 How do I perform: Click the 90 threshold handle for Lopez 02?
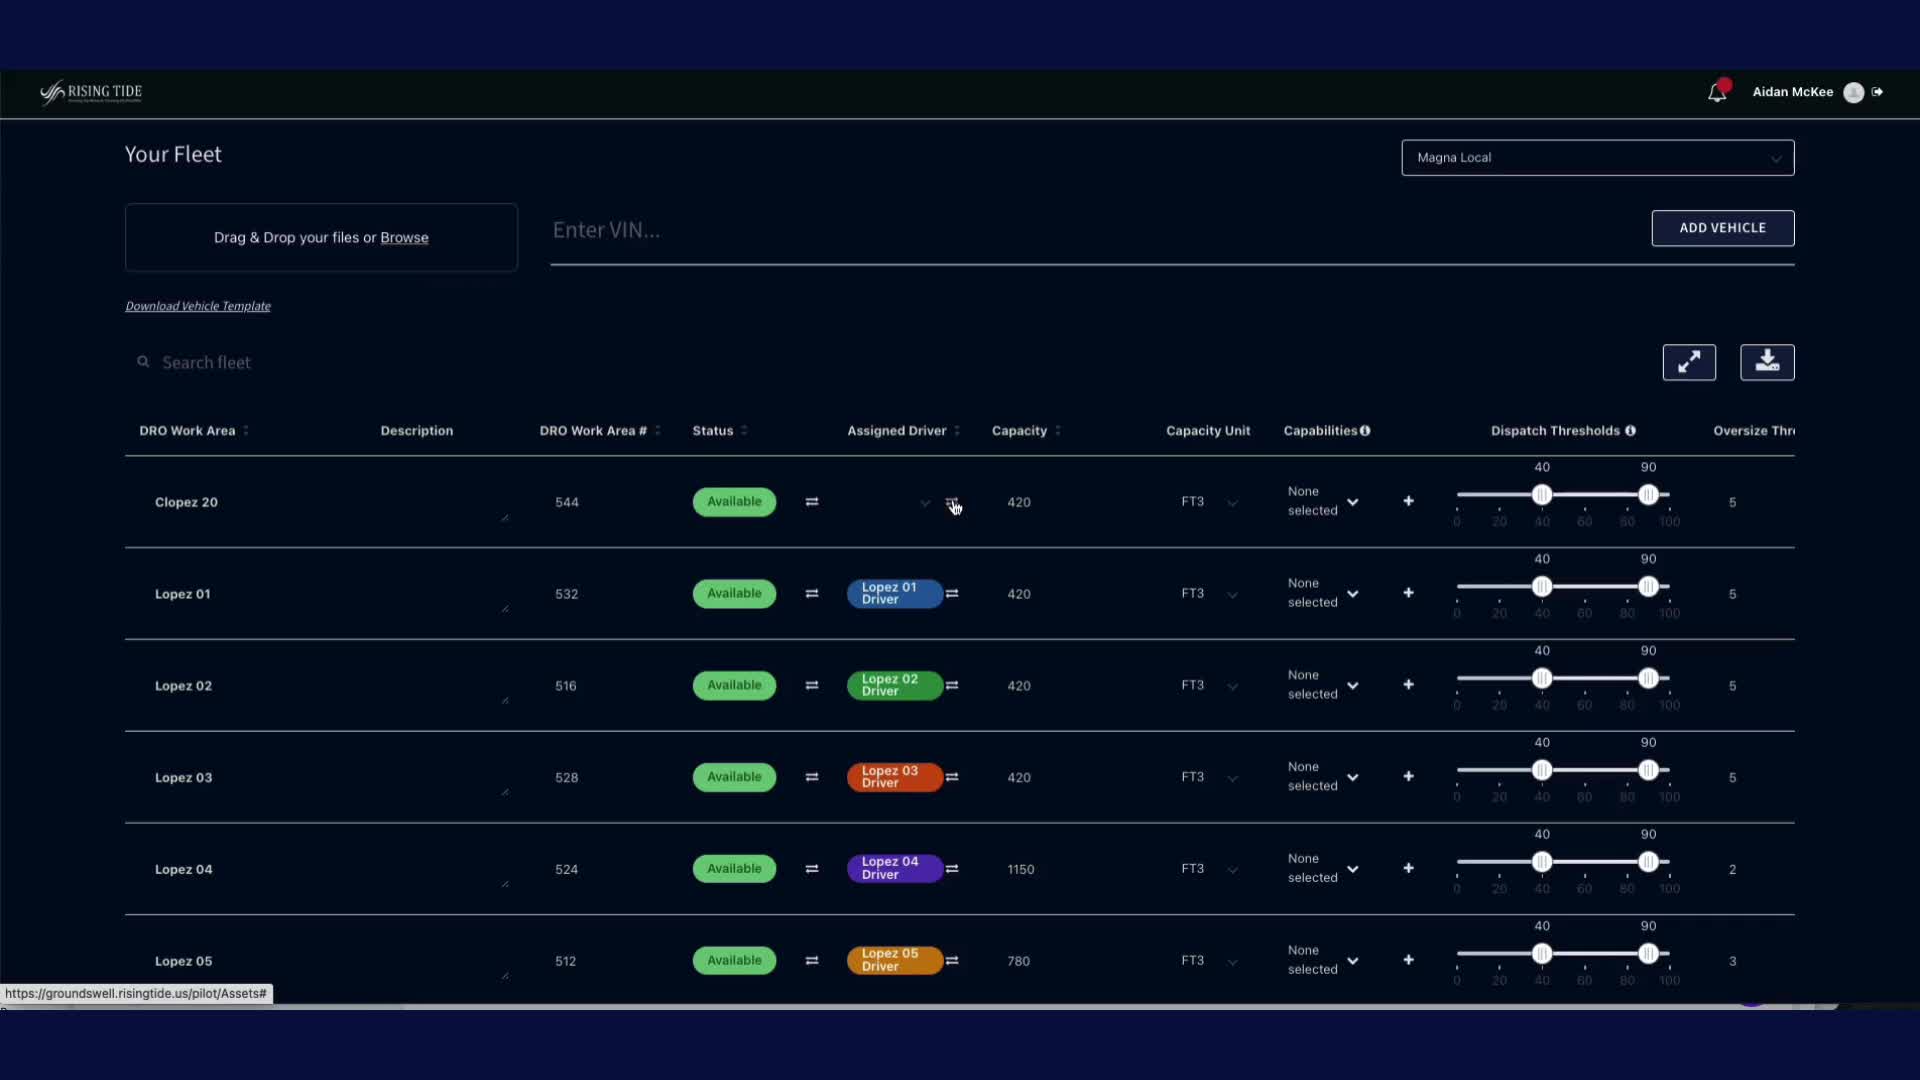click(1648, 678)
